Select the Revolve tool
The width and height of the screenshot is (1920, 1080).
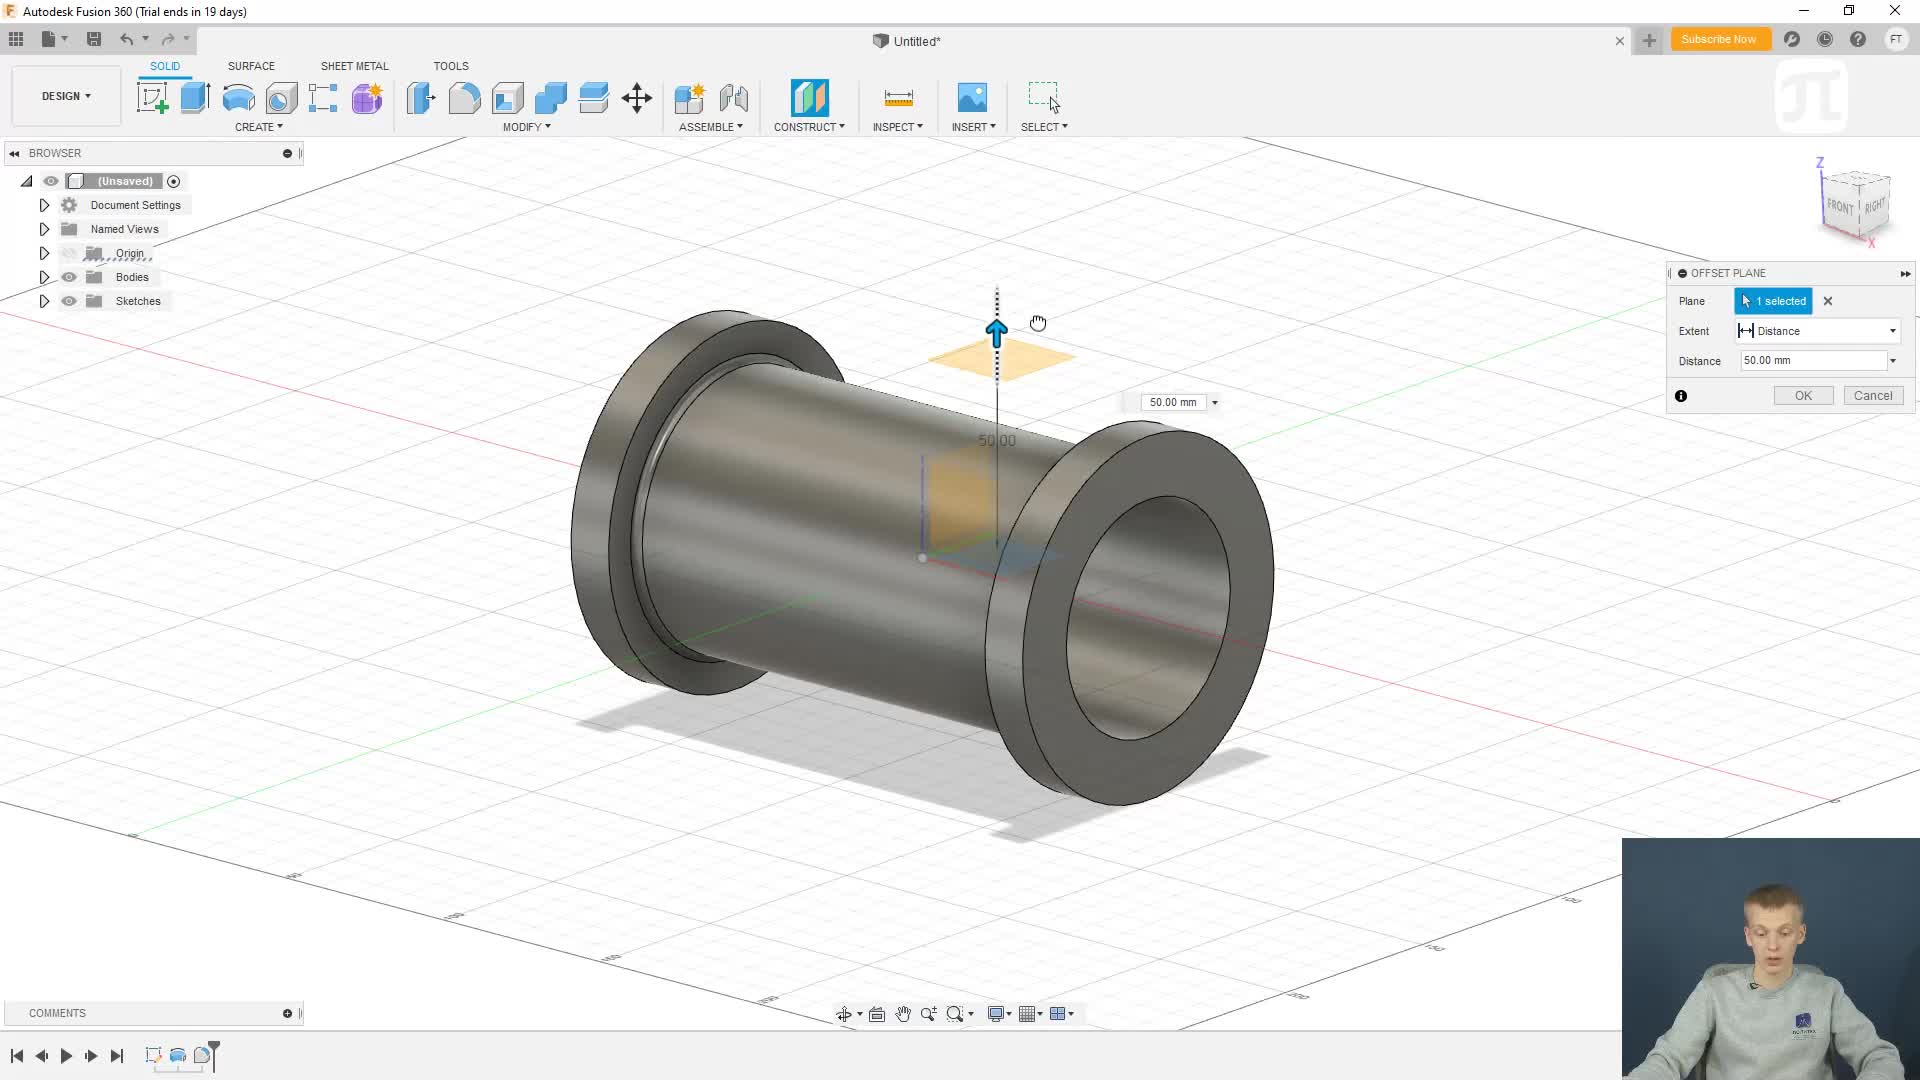pos(238,98)
